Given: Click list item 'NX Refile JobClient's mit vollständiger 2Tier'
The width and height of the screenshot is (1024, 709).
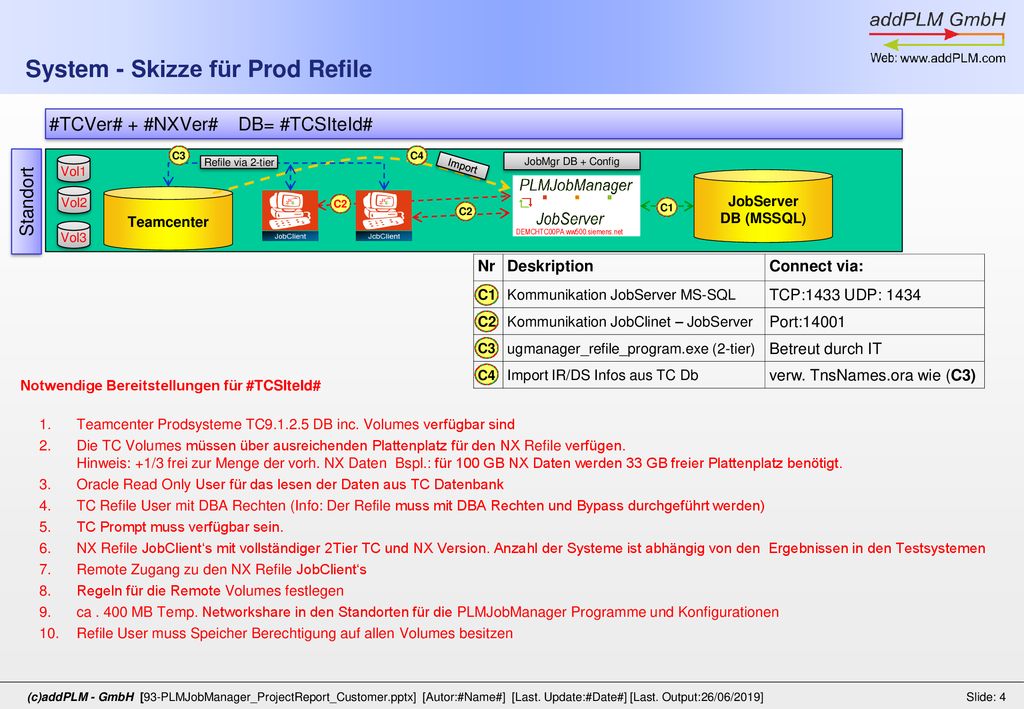Looking at the screenshot, I should coord(531,548).
